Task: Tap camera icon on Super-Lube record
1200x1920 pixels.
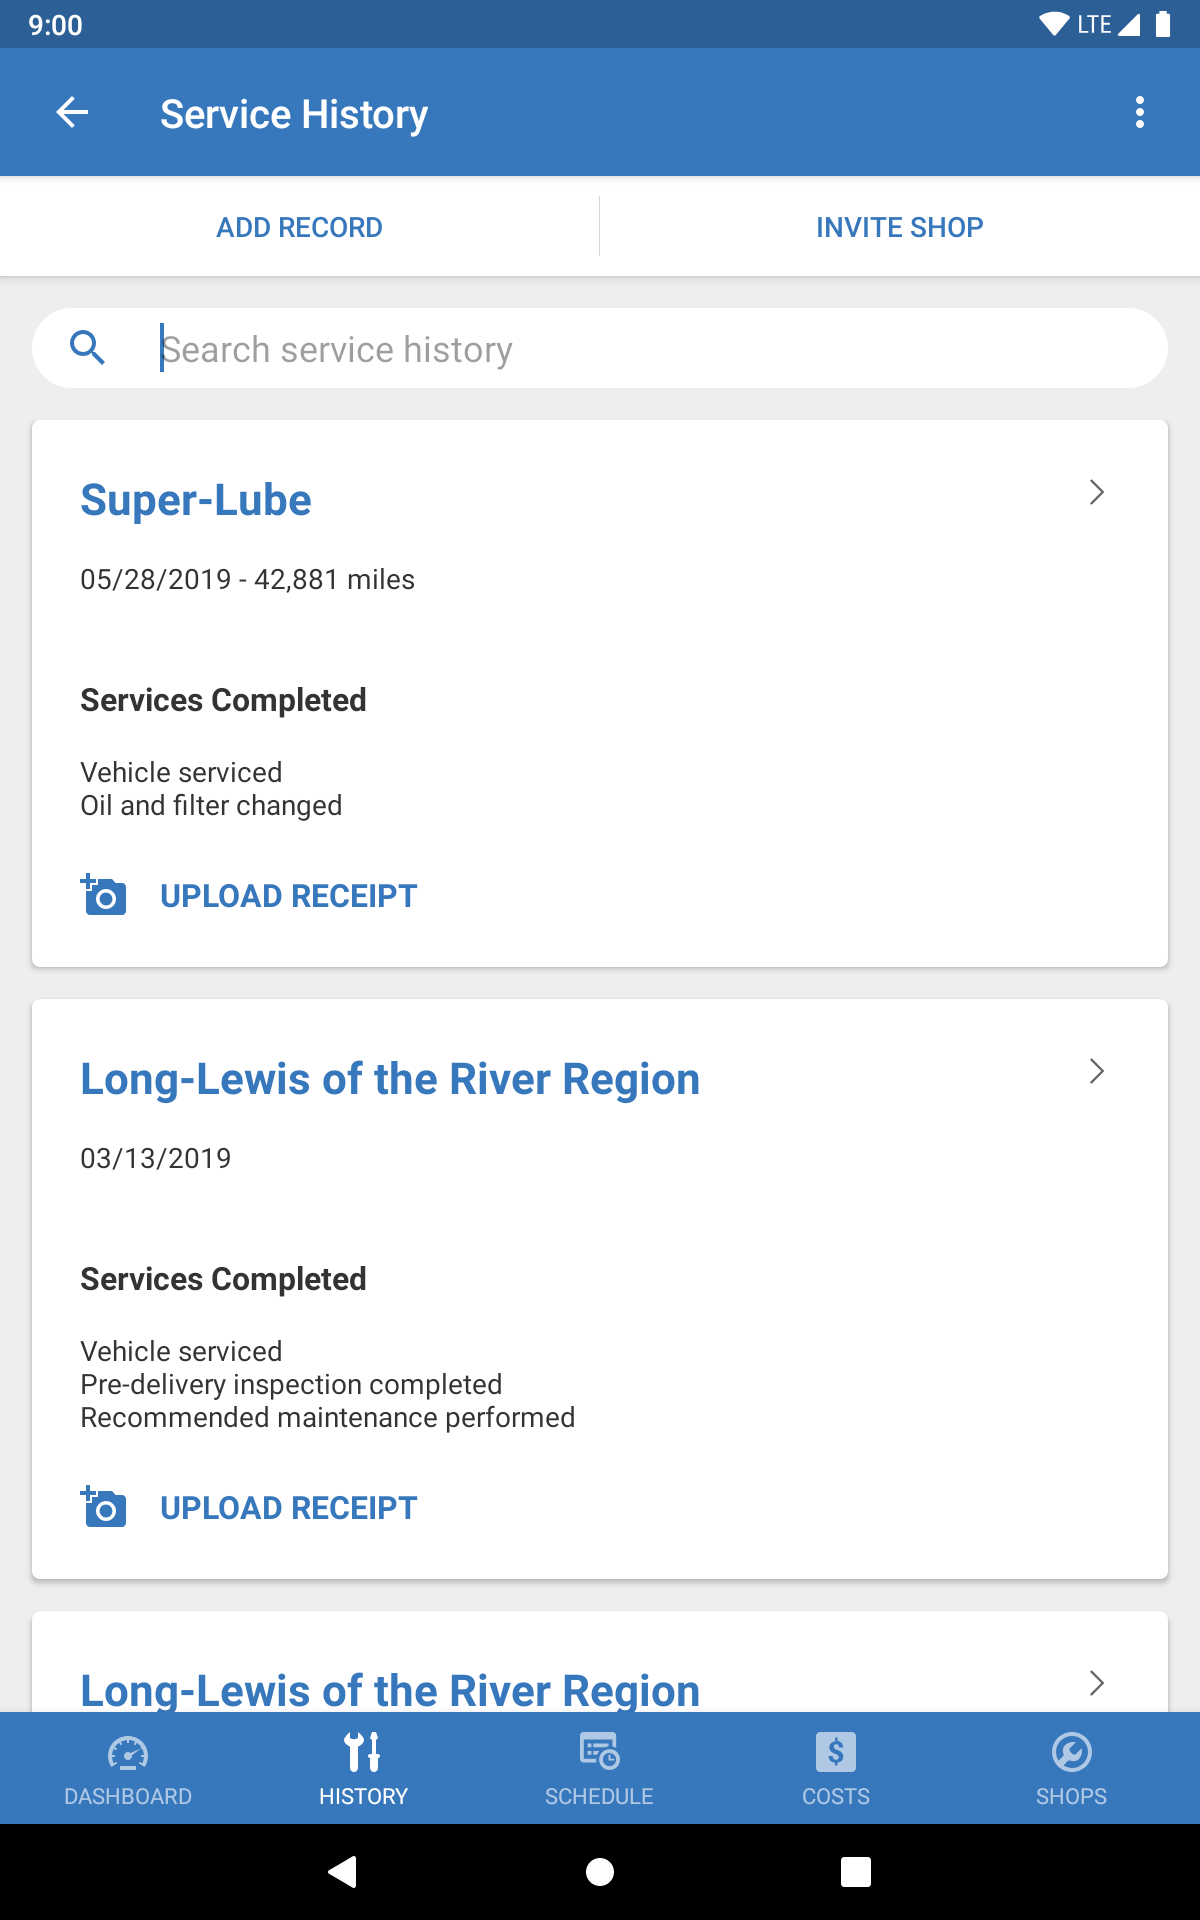Action: pyautogui.click(x=104, y=896)
